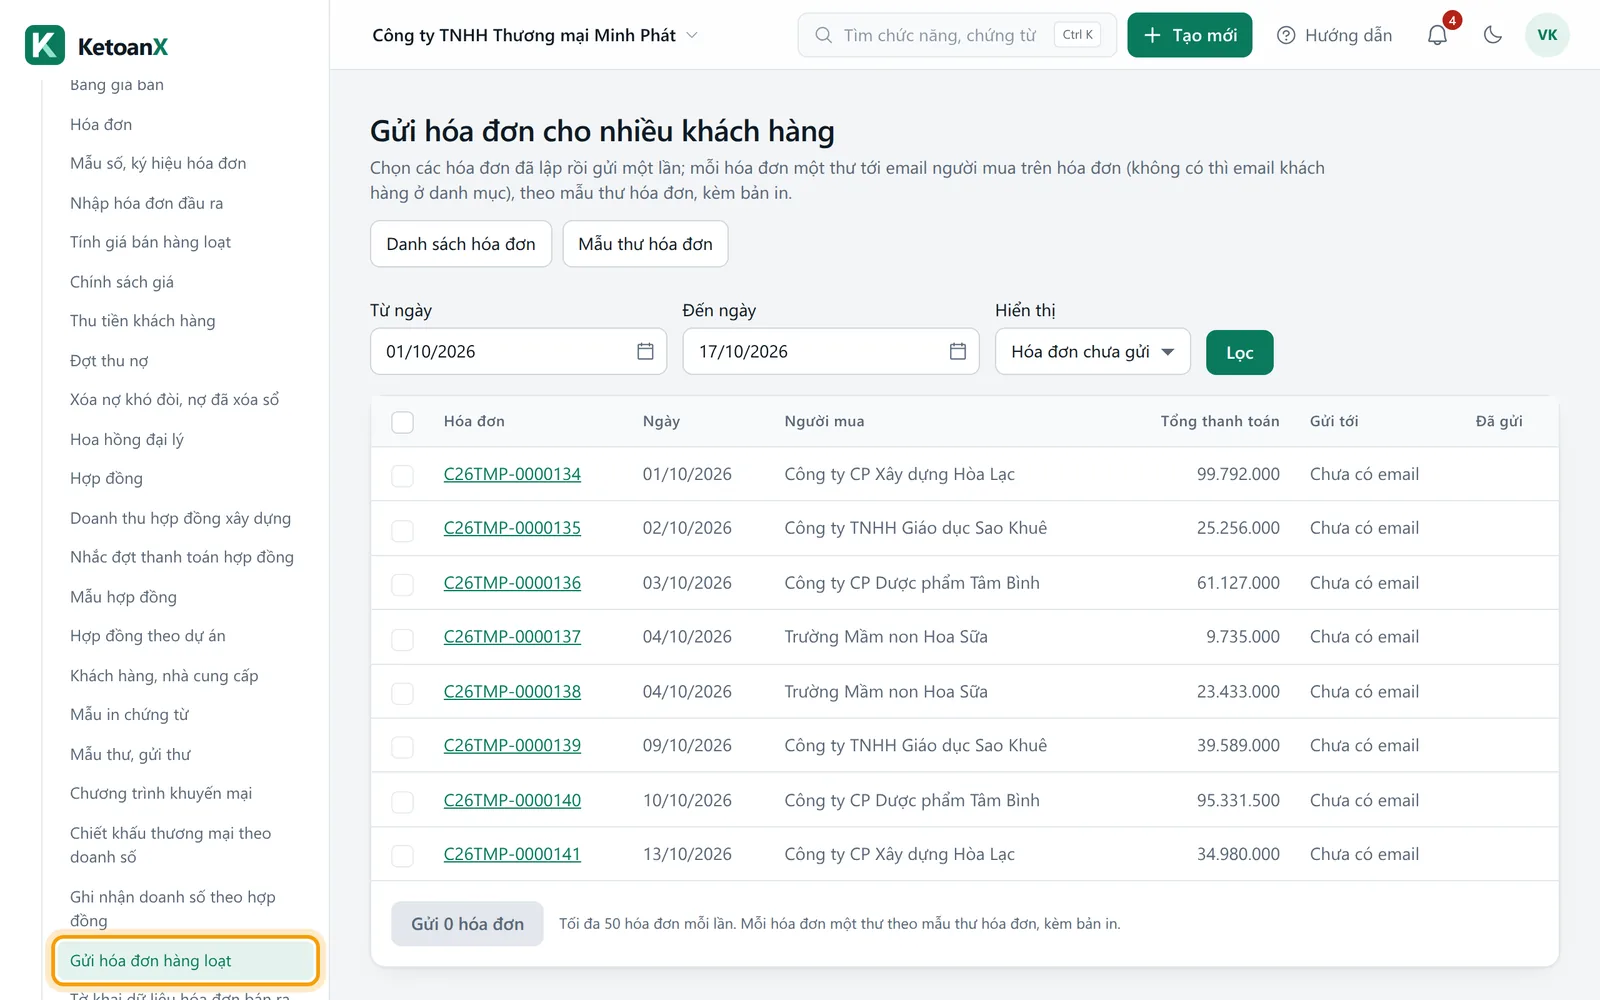1600x1000 pixels.
Task: Click Gửi 0 hóa đơn button
Action: [467, 924]
